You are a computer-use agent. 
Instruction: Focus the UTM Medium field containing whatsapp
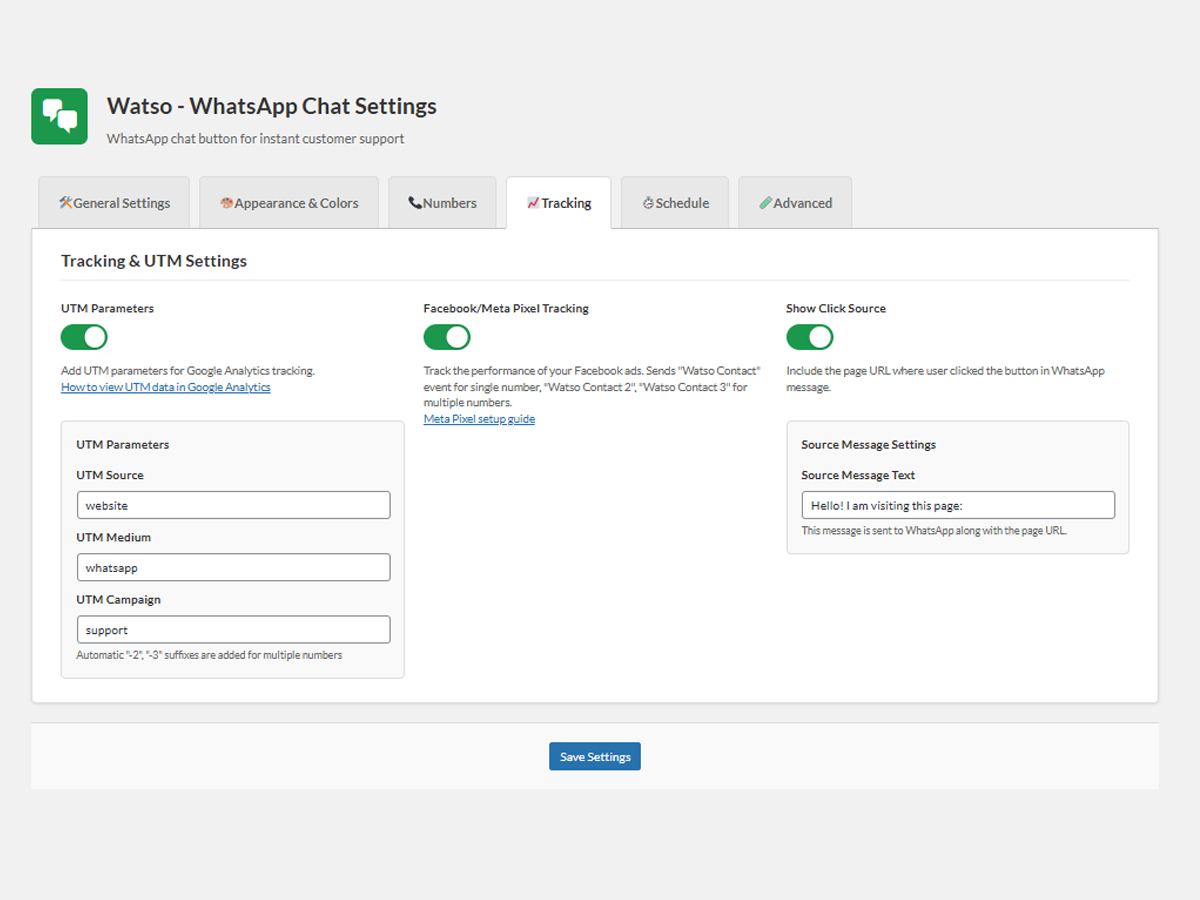[x=233, y=567]
